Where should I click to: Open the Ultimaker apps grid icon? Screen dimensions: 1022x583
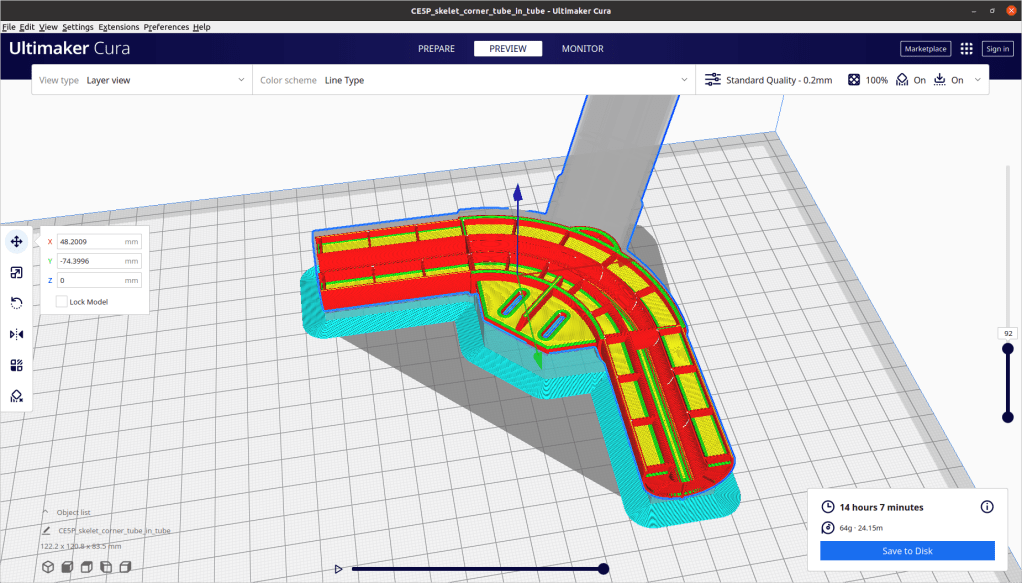click(966, 49)
